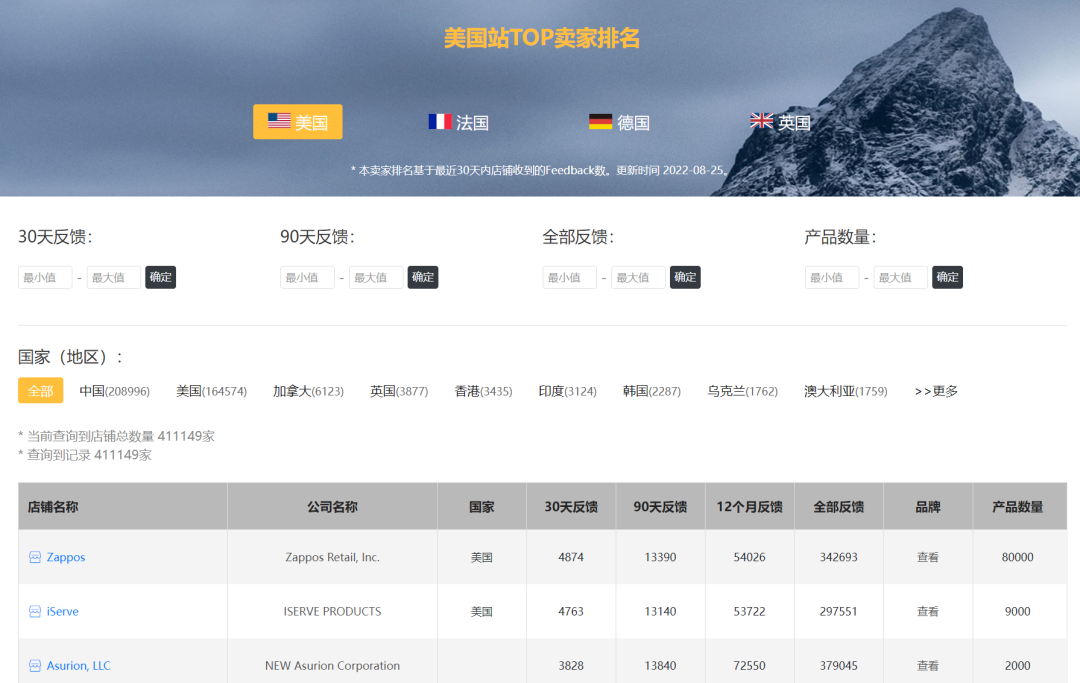Click the French flag icon

pyautogui.click(x=440, y=121)
